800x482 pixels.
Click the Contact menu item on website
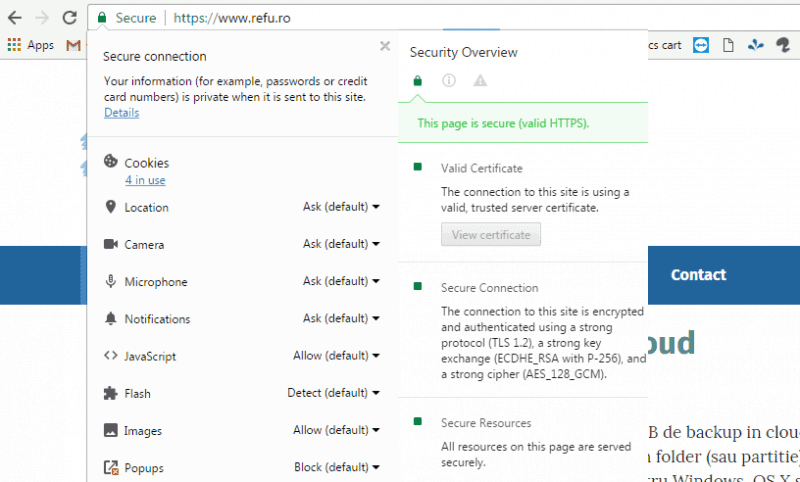click(x=698, y=275)
